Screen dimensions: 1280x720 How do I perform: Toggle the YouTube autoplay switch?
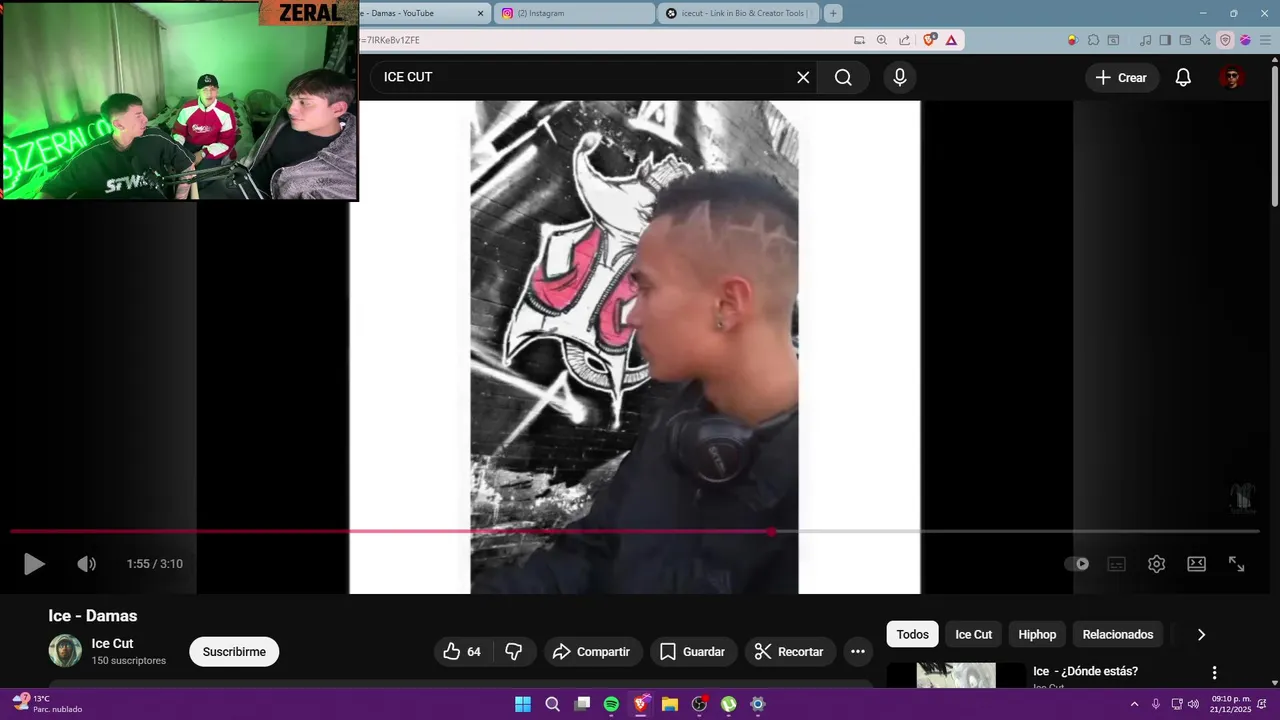(1077, 564)
